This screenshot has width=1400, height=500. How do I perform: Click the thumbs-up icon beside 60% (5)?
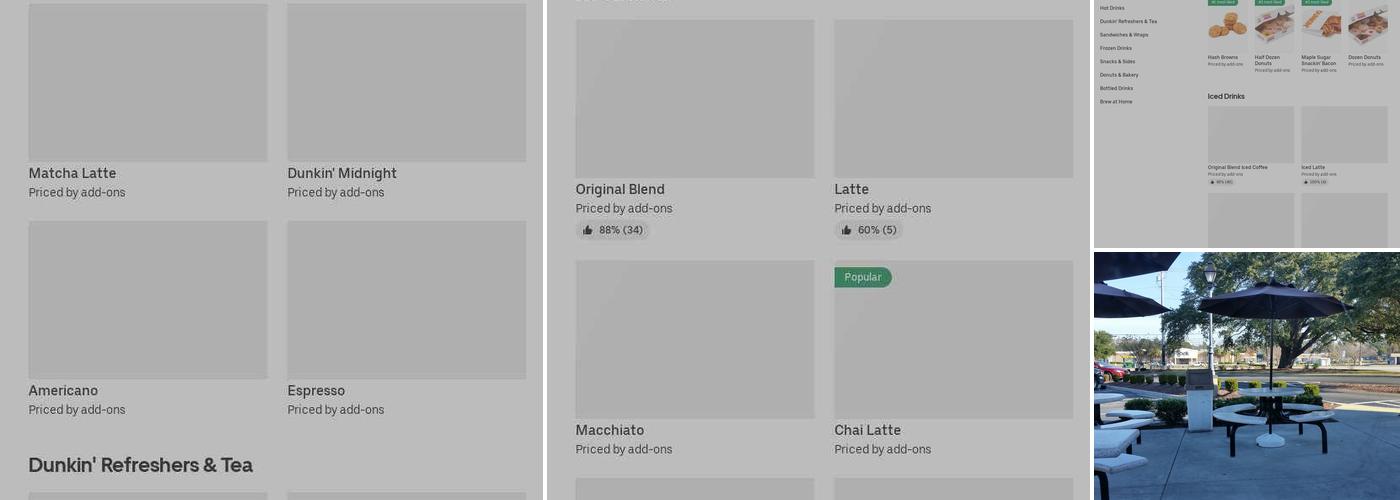point(847,230)
